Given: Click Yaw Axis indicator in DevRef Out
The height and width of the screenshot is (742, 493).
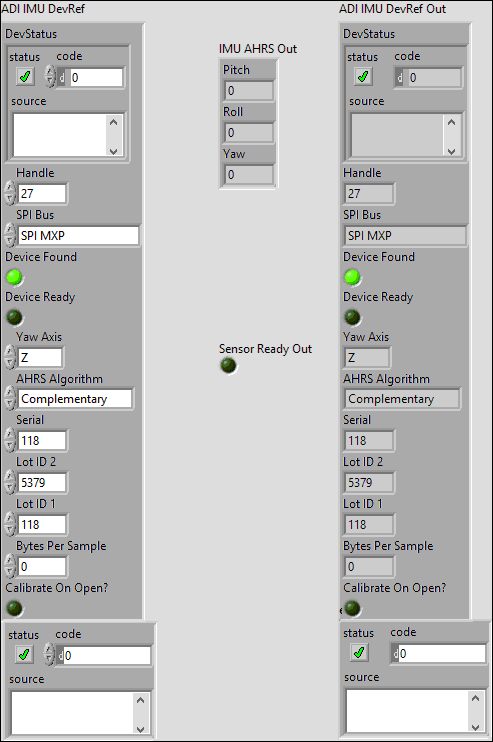Looking at the screenshot, I should (x=367, y=357).
